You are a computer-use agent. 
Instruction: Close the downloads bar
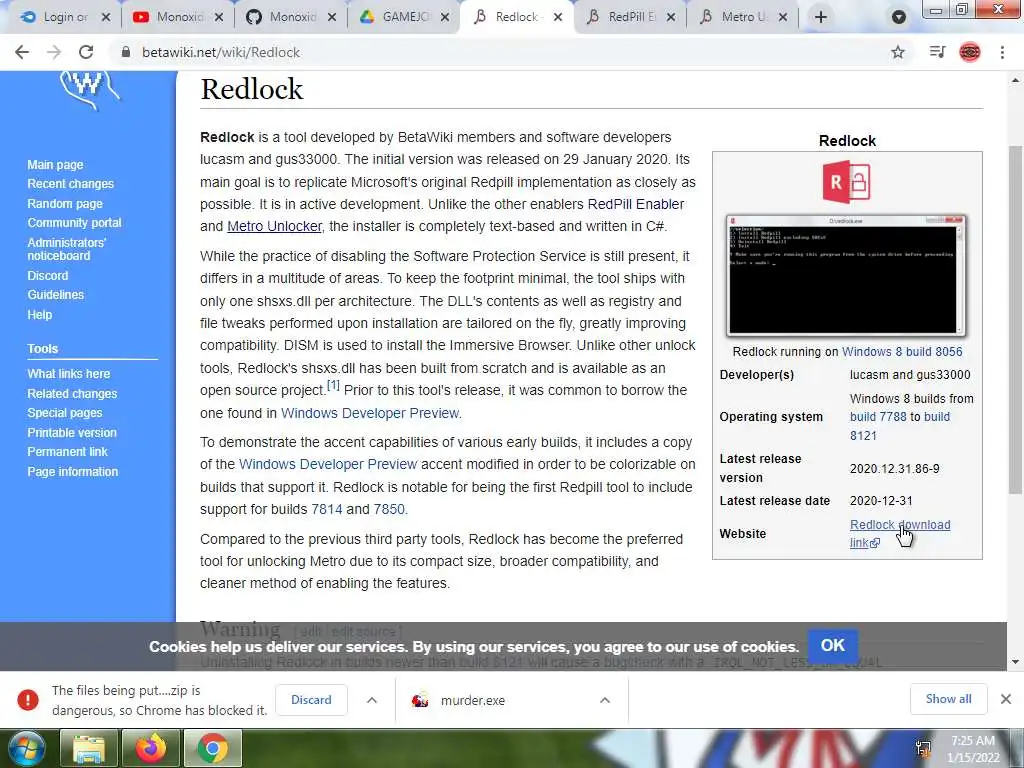(x=1006, y=699)
